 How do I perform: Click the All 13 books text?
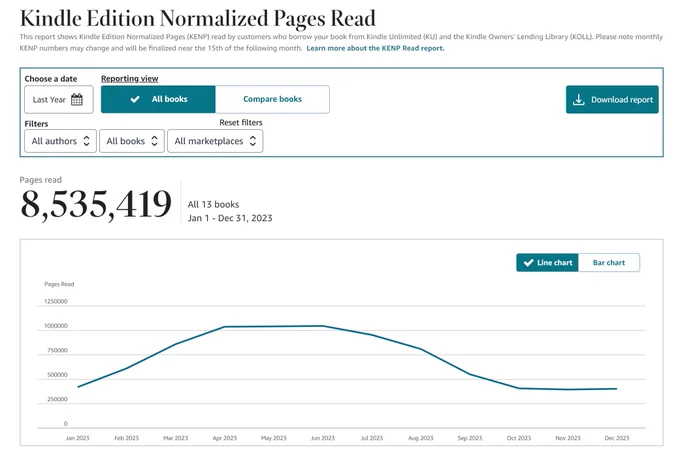click(x=213, y=204)
